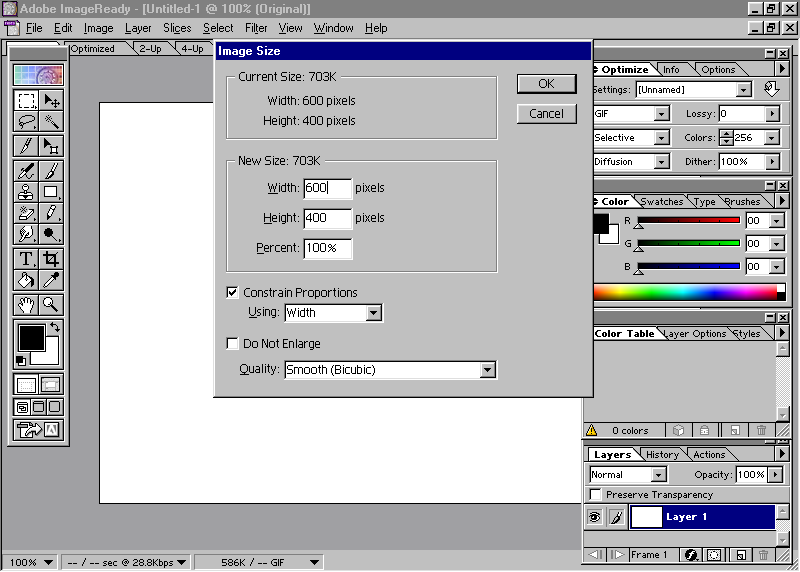Image resolution: width=800 pixels, height=572 pixels.
Task: Open the Layers panel flyout menu arrow
Action: click(x=782, y=454)
